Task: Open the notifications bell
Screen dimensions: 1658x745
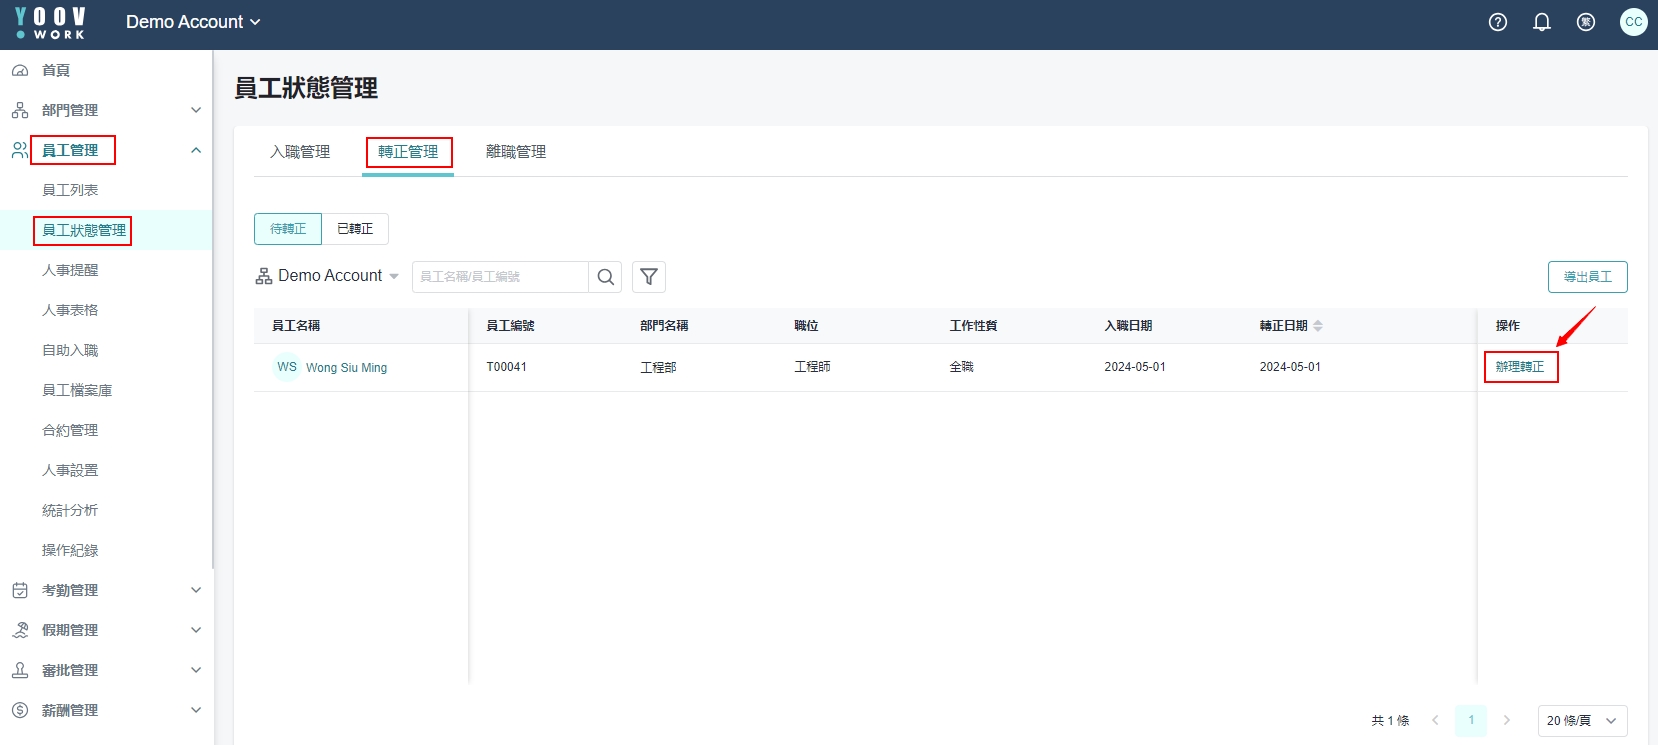Action: click(1541, 22)
